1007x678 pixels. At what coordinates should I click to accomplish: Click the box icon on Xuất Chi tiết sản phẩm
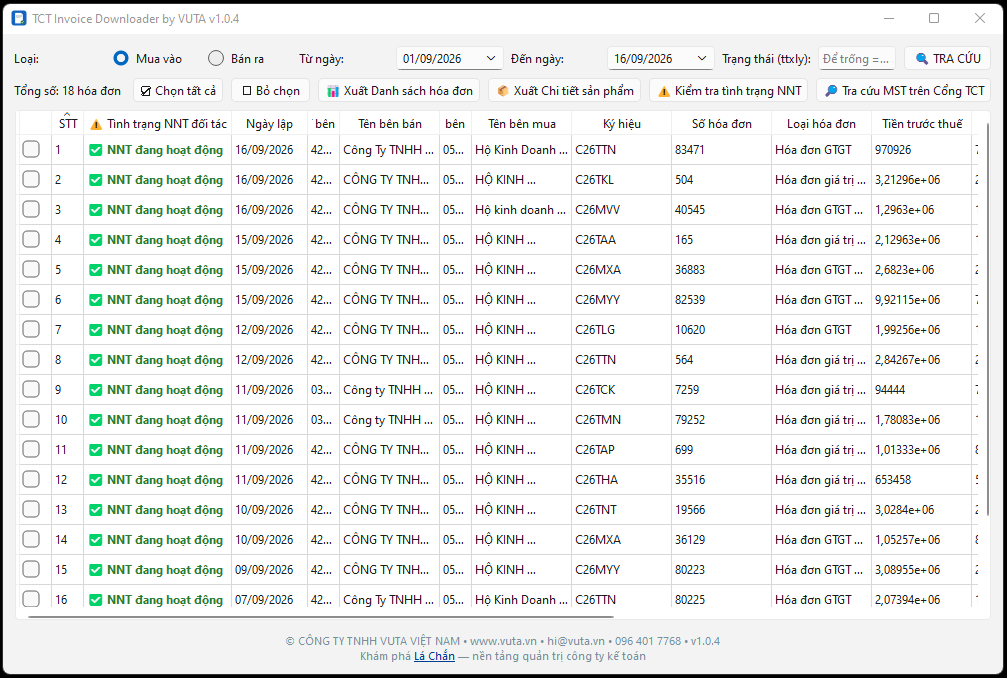tap(503, 91)
